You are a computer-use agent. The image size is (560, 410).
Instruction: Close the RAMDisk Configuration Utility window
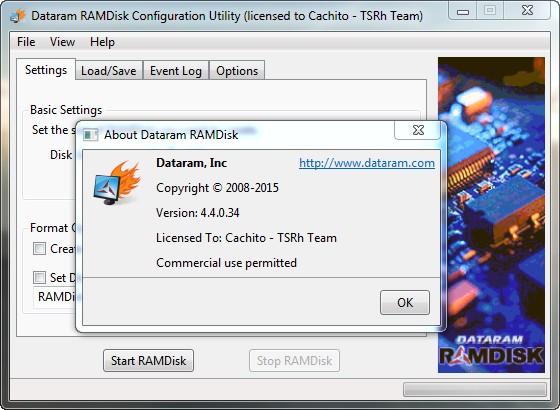point(527,11)
